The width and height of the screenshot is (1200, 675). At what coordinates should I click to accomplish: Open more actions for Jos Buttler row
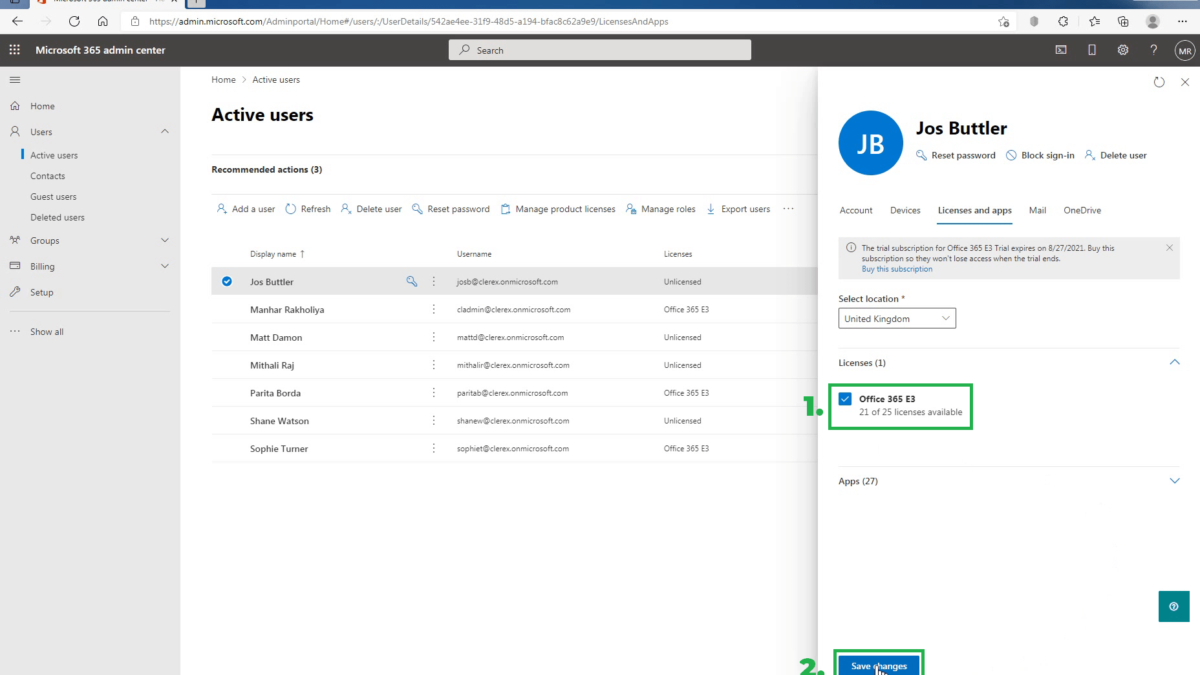(434, 282)
